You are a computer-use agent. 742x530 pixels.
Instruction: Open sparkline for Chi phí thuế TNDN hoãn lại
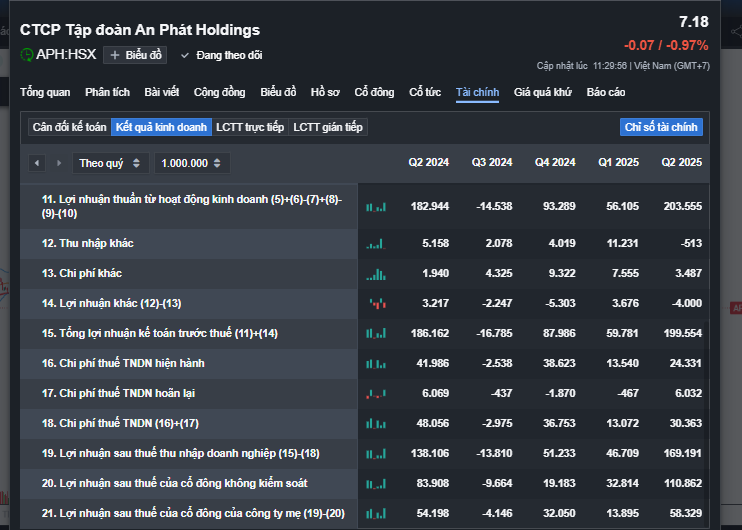(376, 393)
